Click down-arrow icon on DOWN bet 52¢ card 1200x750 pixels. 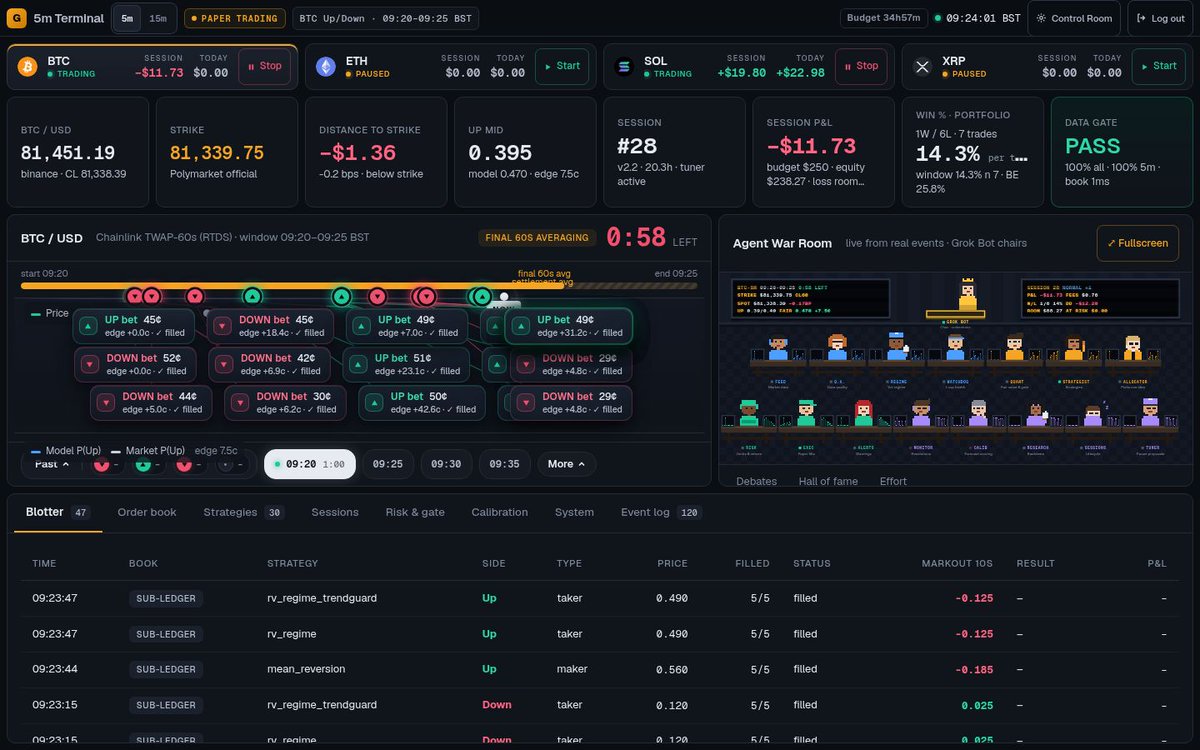(90, 364)
